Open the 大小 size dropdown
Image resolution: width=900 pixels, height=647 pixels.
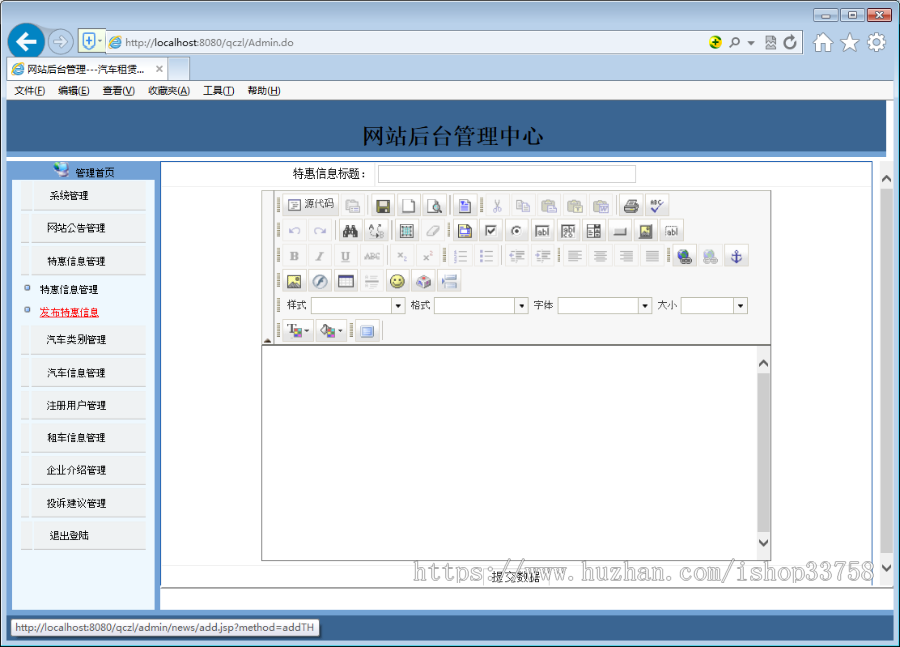(x=714, y=306)
